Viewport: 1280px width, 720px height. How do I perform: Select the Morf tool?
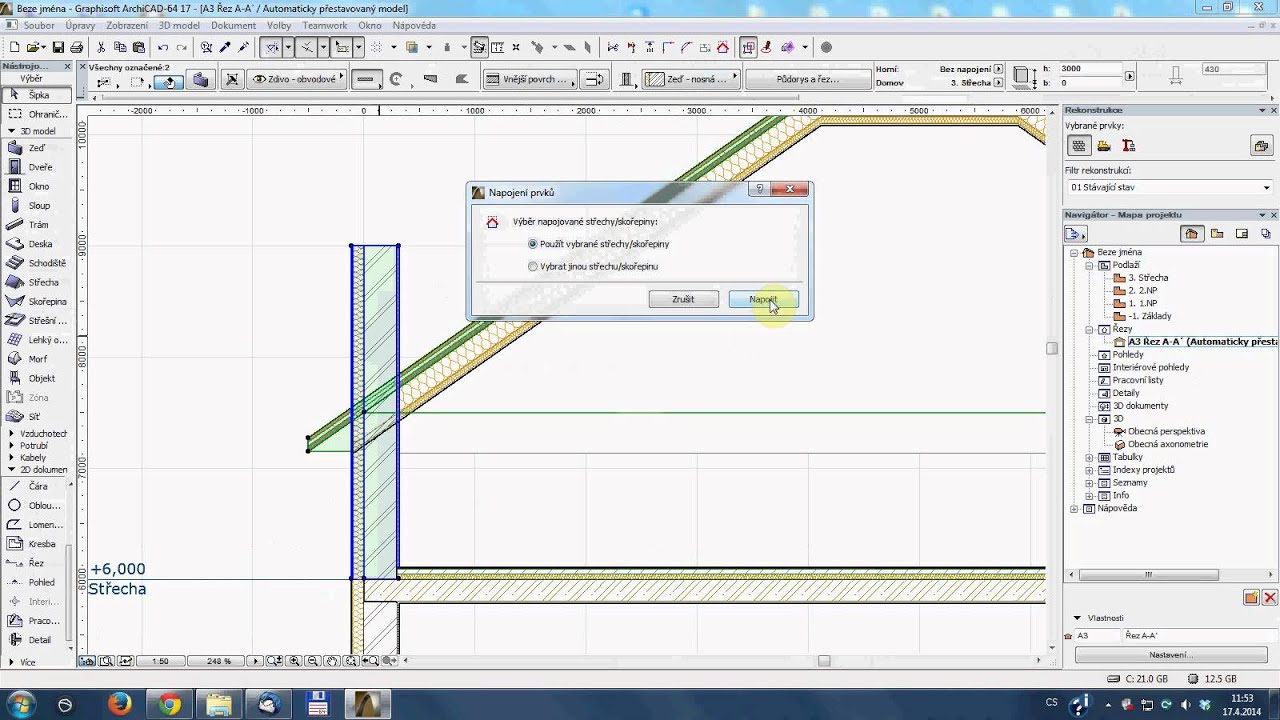[x=36, y=359]
